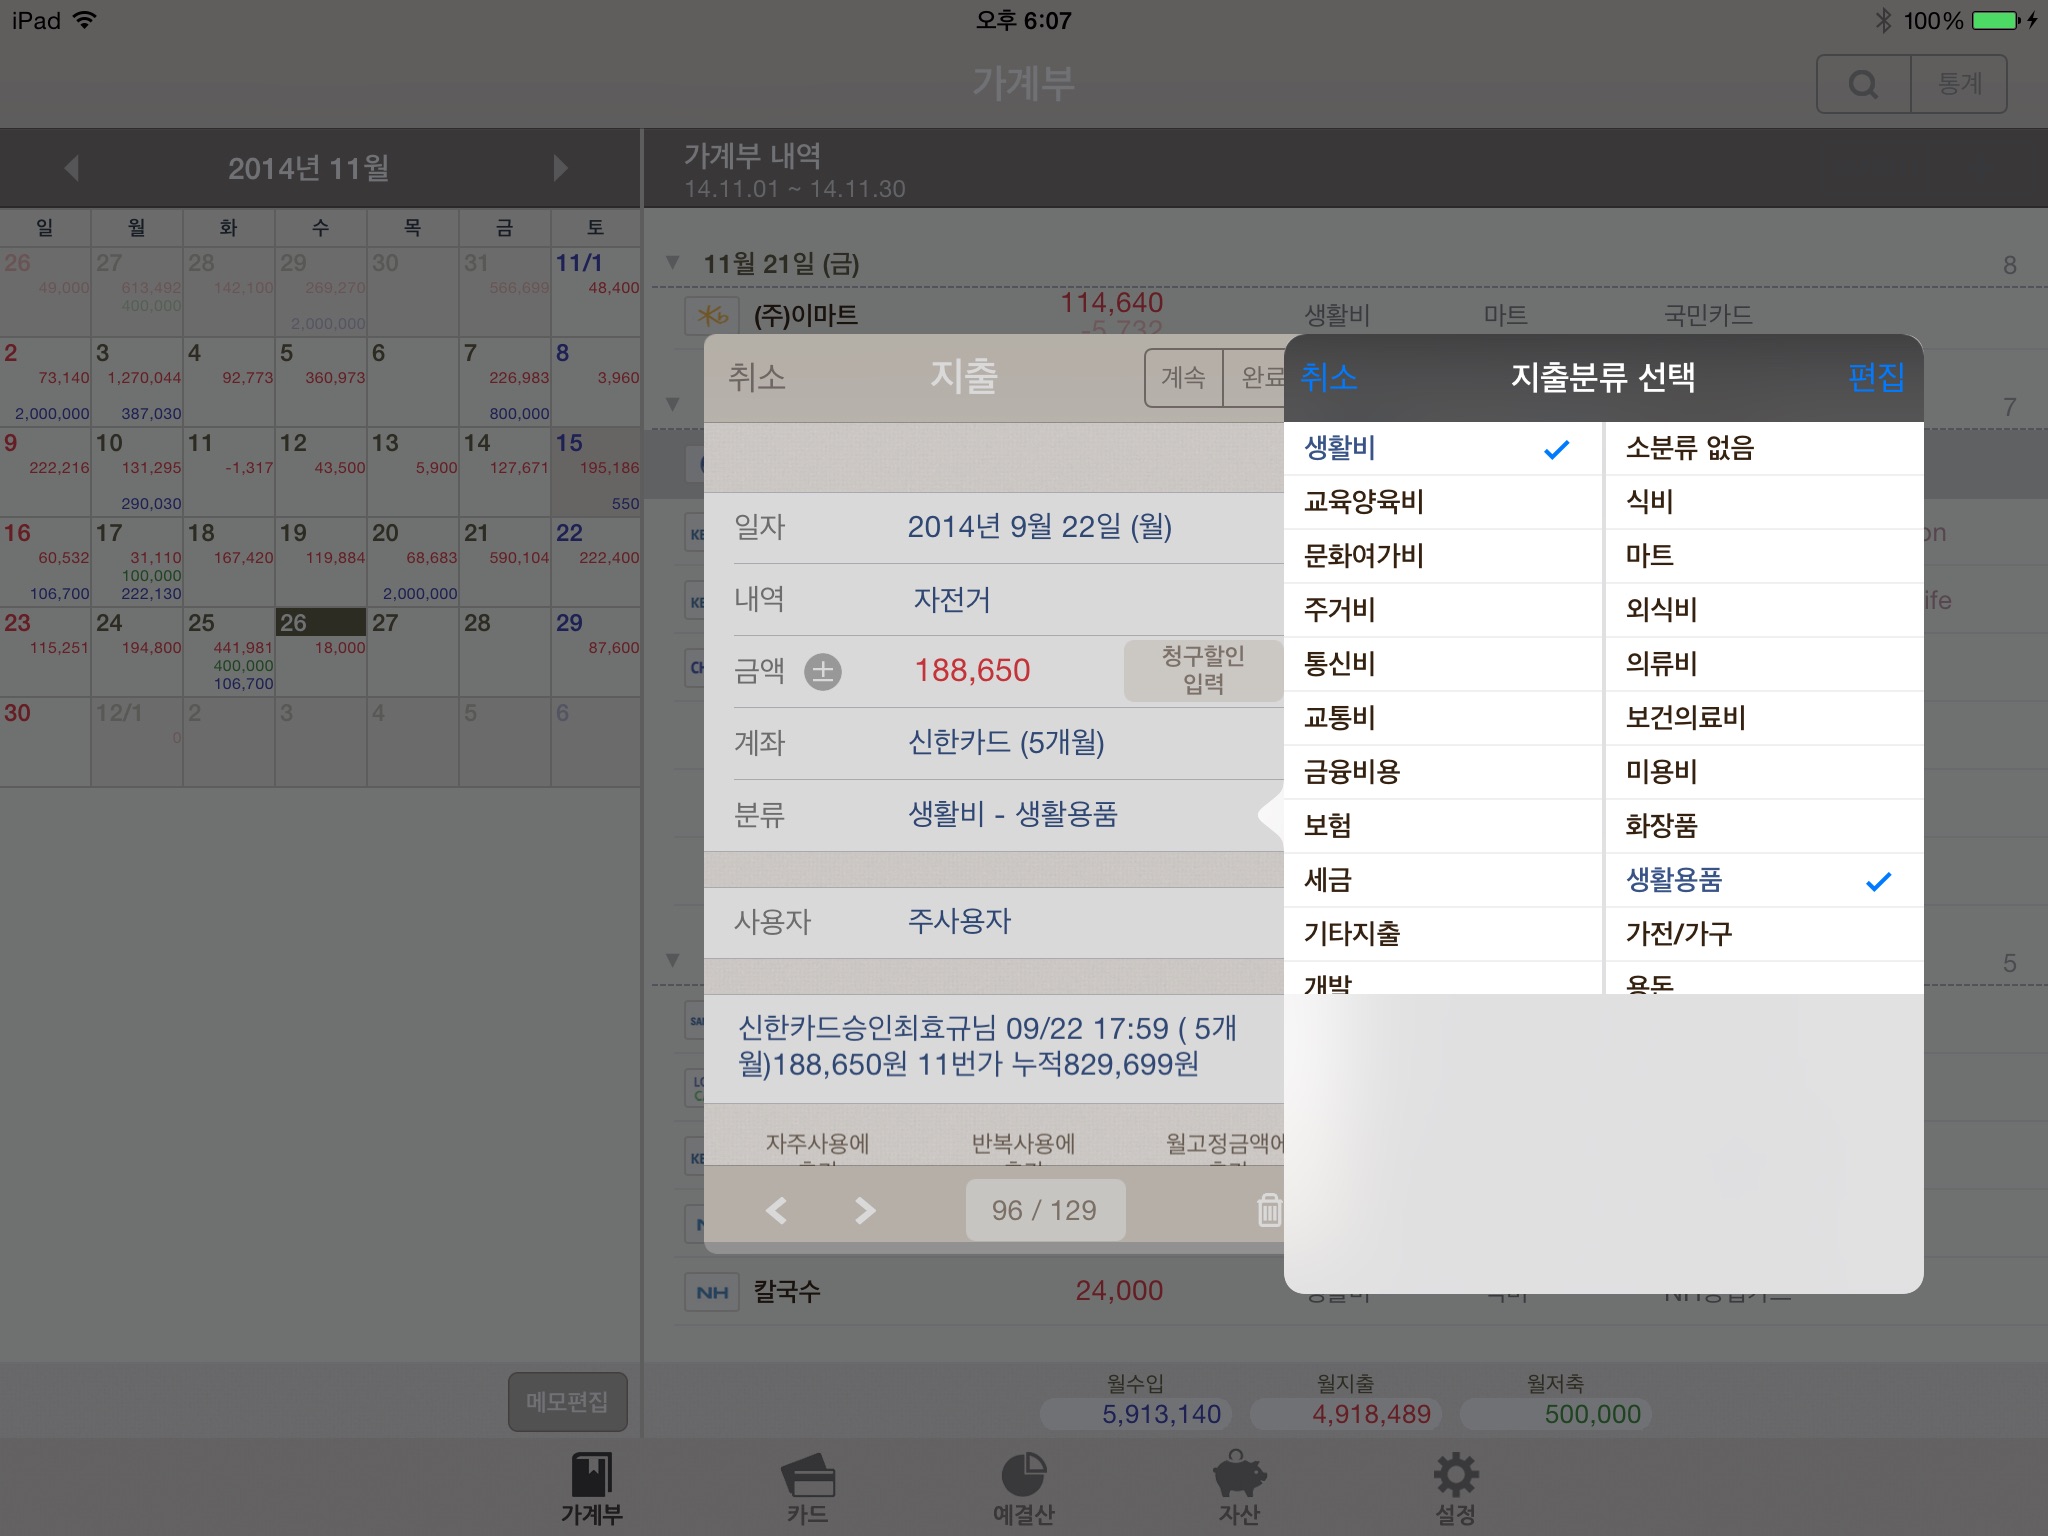Switch to the 카드 tab

tap(807, 1488)
